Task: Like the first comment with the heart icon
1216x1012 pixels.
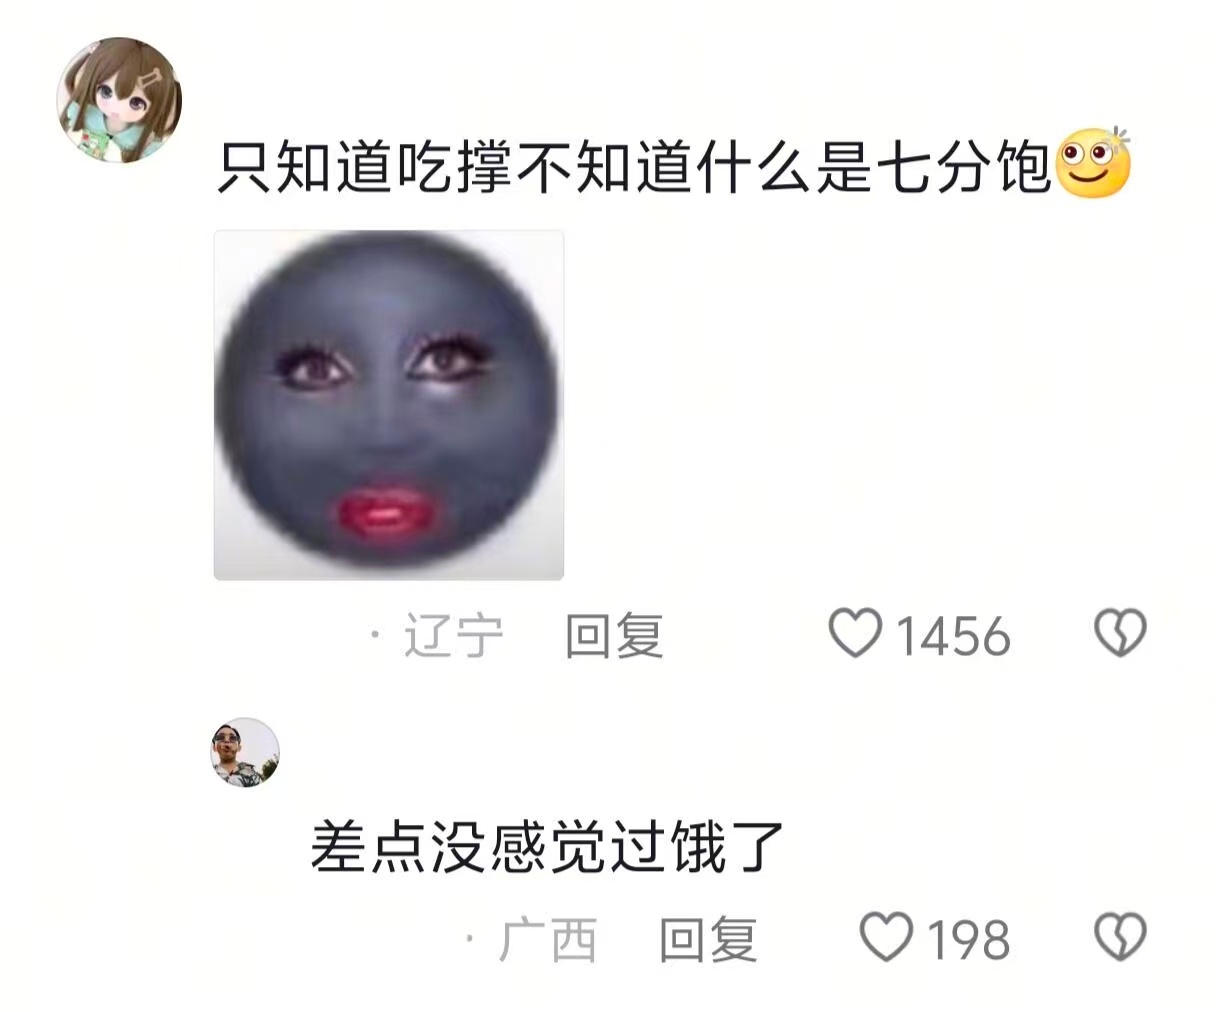Action: coord(856,634)
